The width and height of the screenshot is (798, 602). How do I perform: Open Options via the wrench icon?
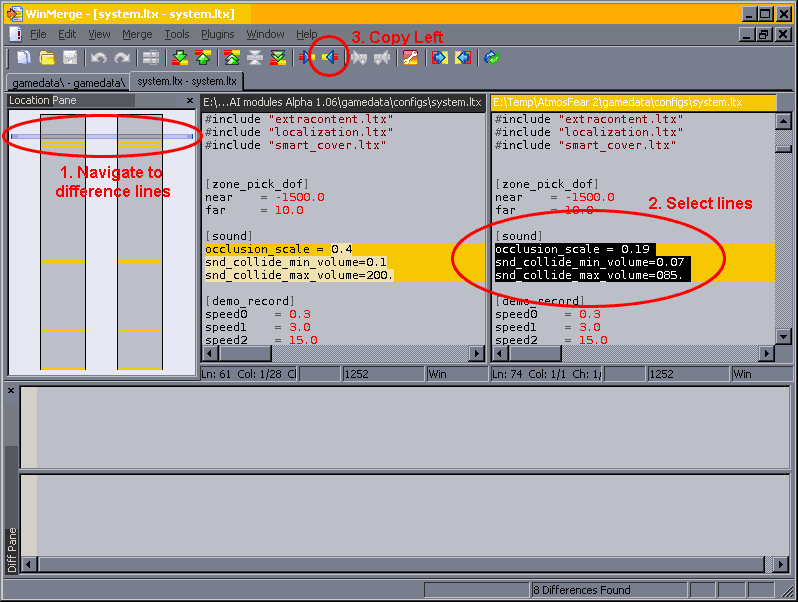pos(411,58)
